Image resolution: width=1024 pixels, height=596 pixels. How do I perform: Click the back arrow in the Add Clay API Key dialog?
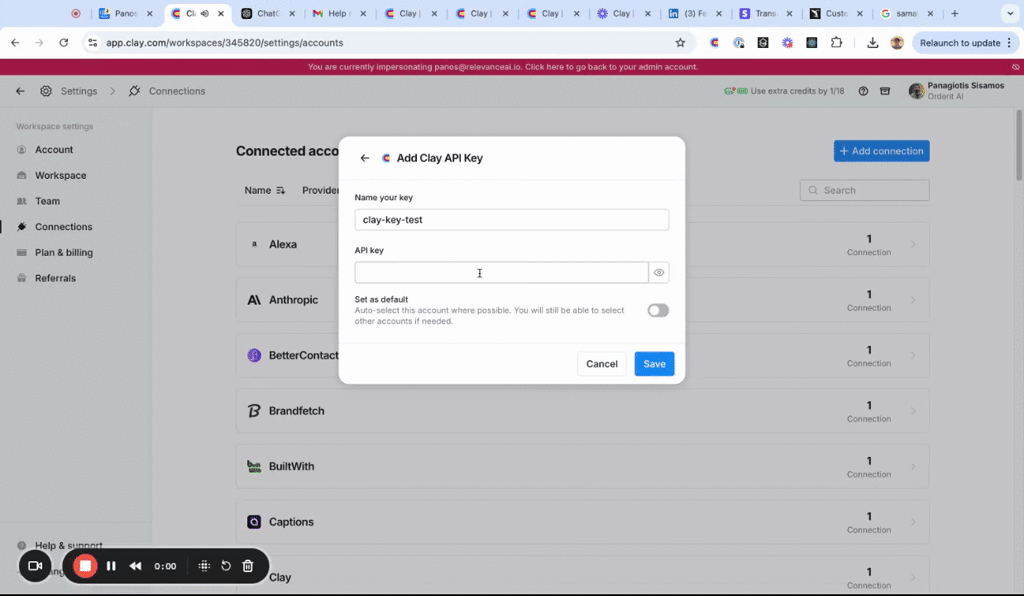[365, 158]
